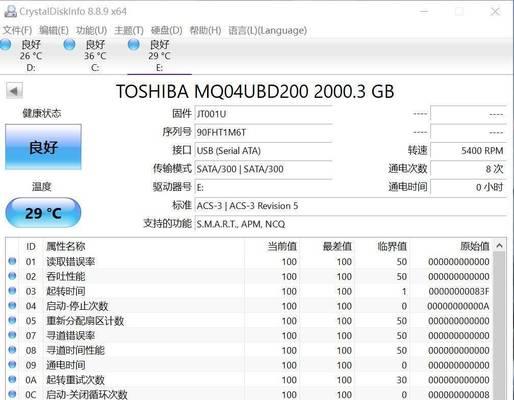The height and width of the screenshot is (400, 514).
Task: Click status dot for attribute 09 通电时间
Action: pyautogui.click(x=12, y=365)
